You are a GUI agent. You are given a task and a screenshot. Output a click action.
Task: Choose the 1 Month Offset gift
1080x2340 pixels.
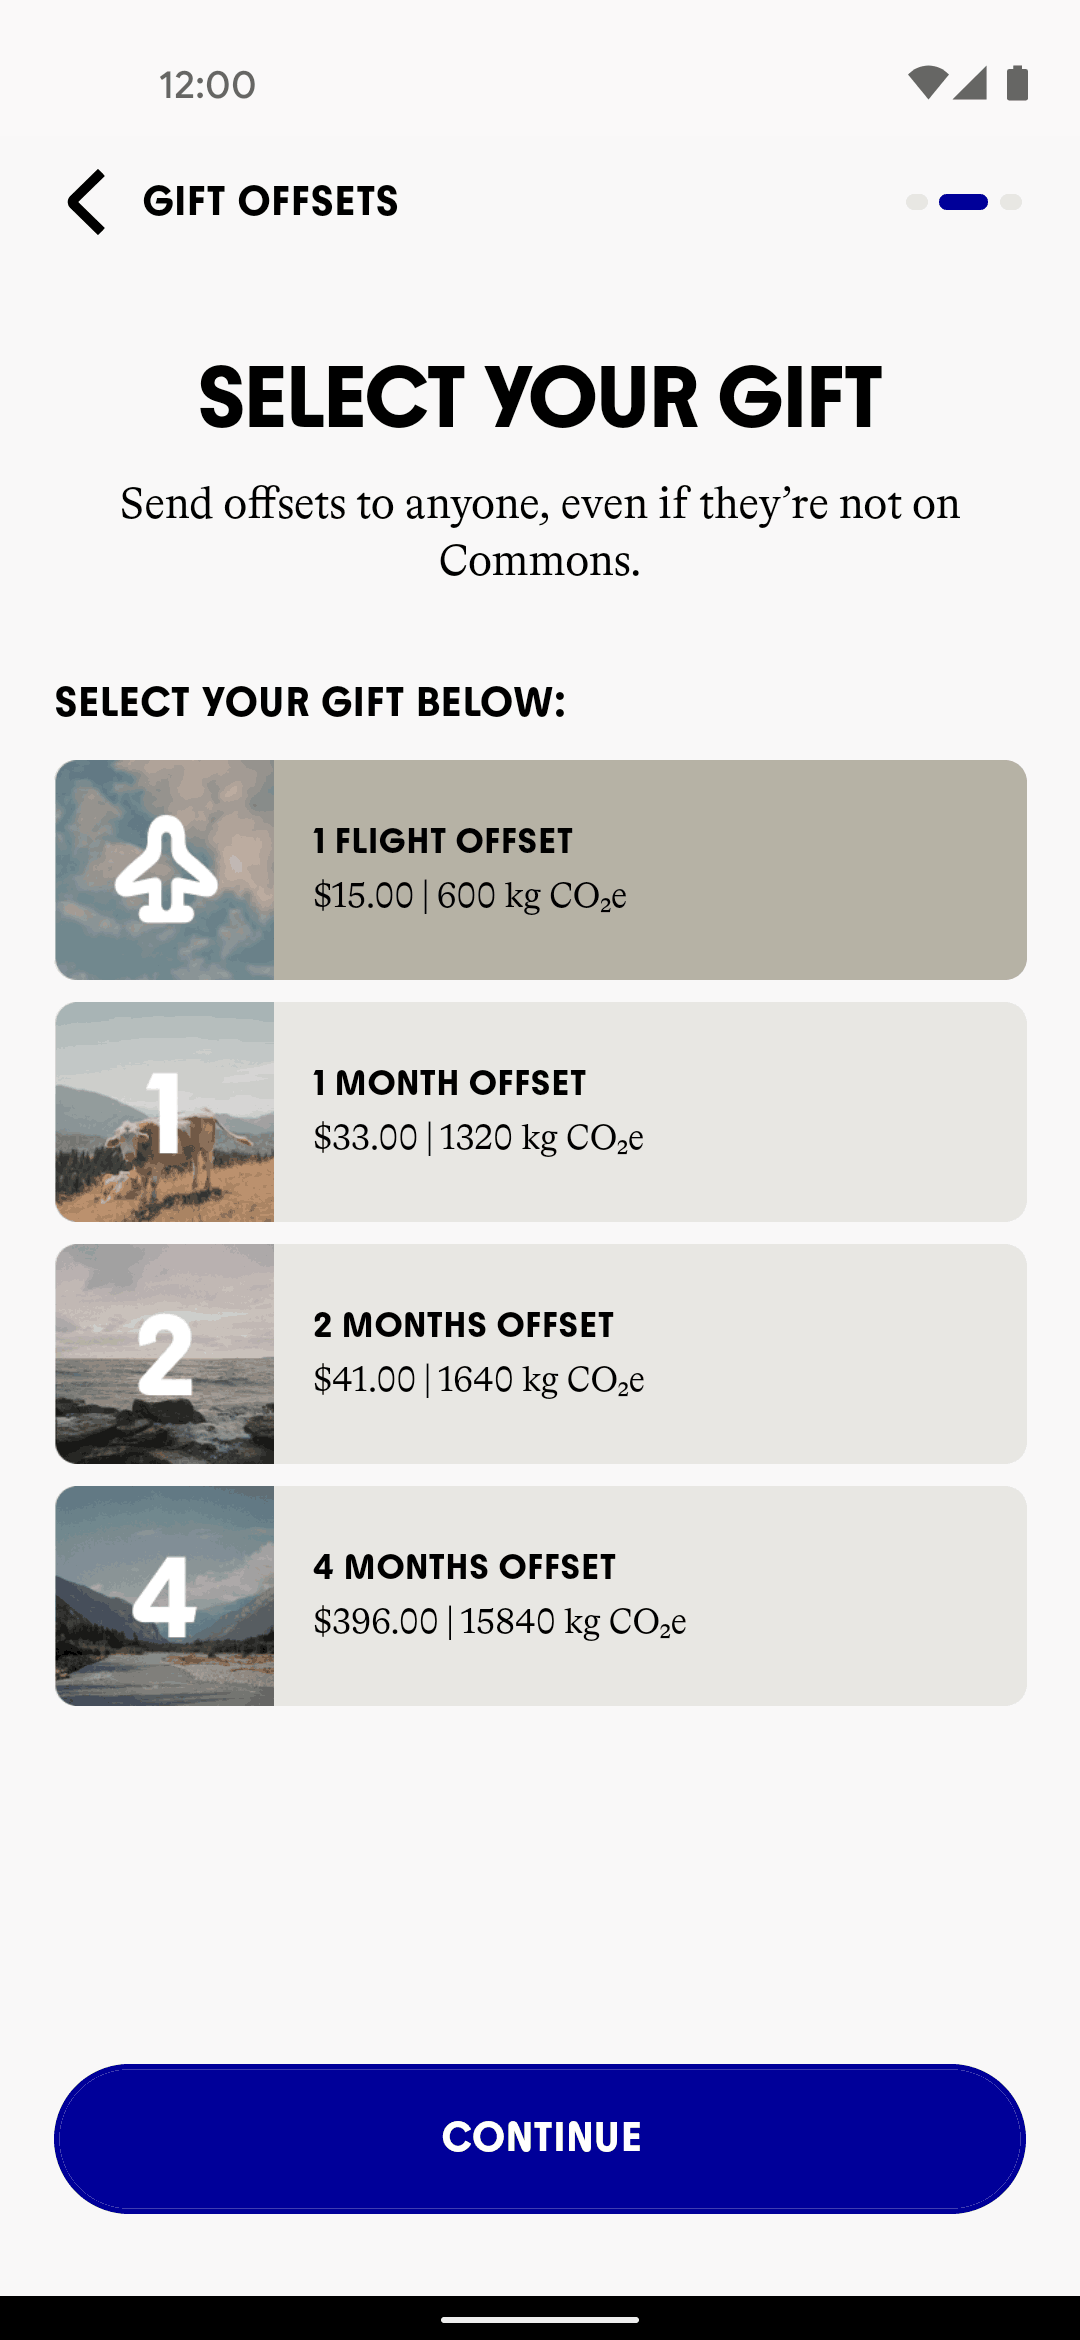[x=650, y=1112]
